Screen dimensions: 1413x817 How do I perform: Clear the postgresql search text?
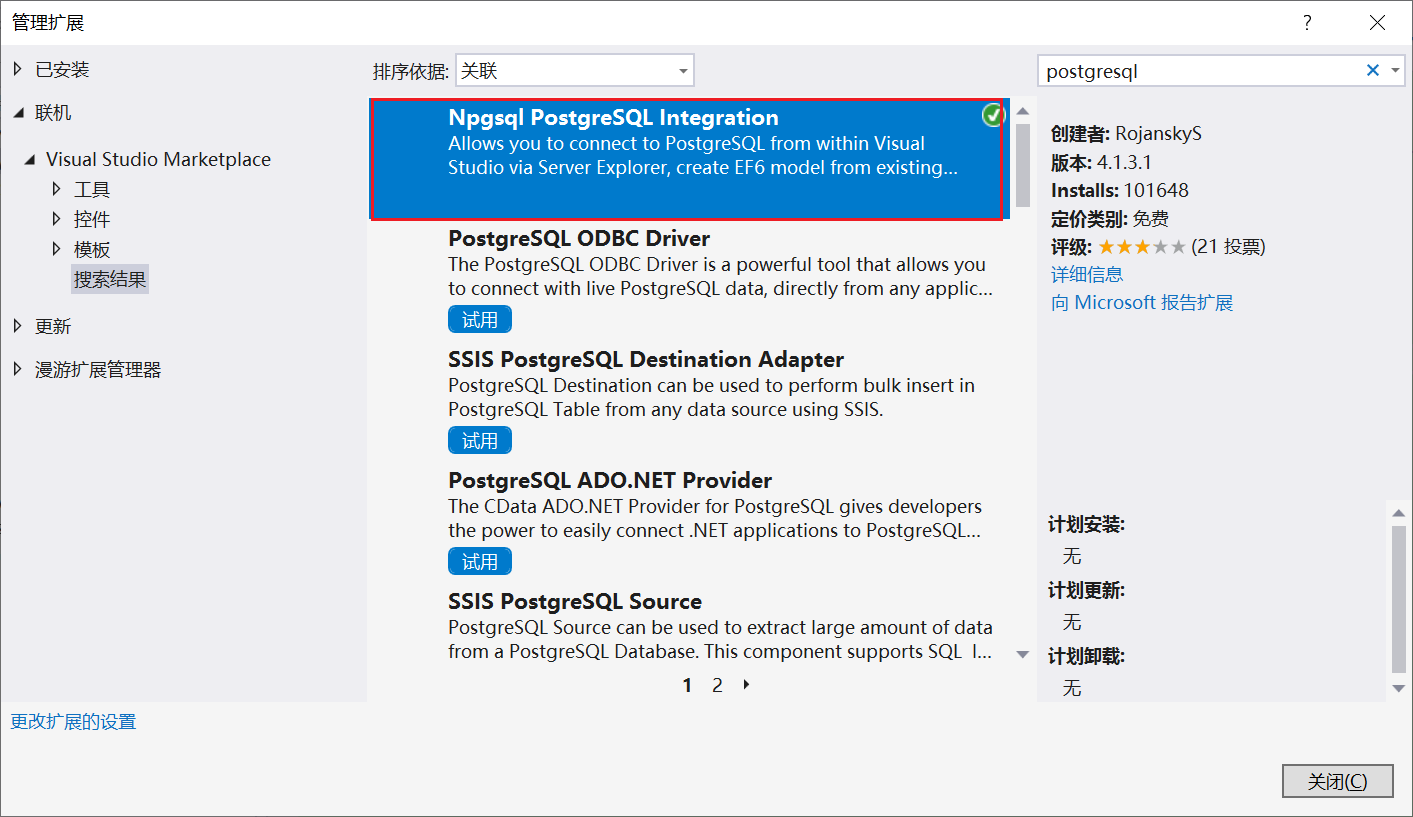pos(1373,71)
